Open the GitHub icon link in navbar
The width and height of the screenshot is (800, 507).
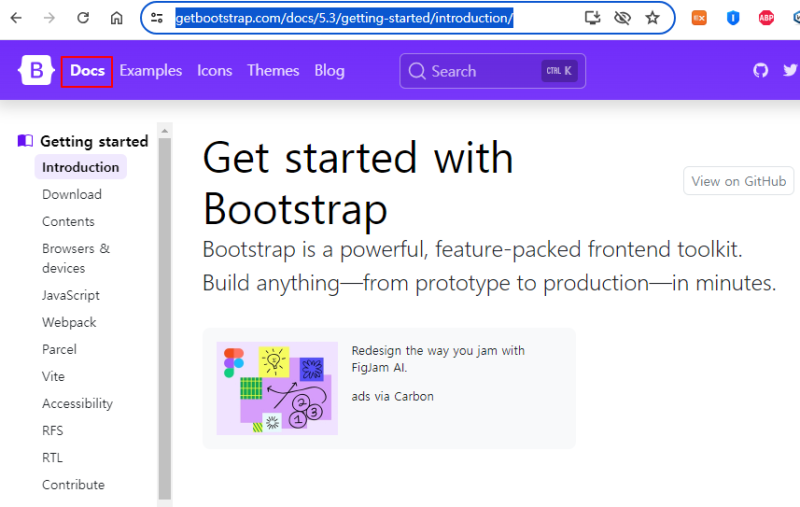click(760, 70)
